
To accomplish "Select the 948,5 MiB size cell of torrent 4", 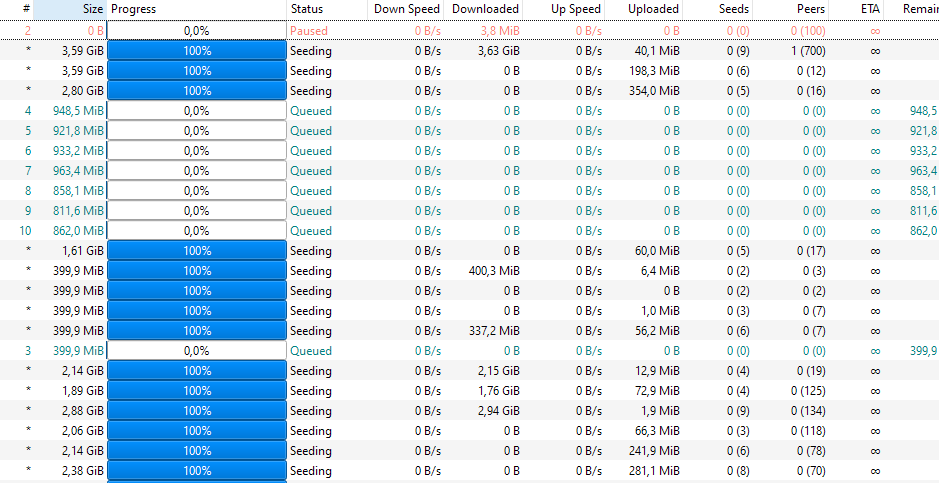I will click(78, 111).
